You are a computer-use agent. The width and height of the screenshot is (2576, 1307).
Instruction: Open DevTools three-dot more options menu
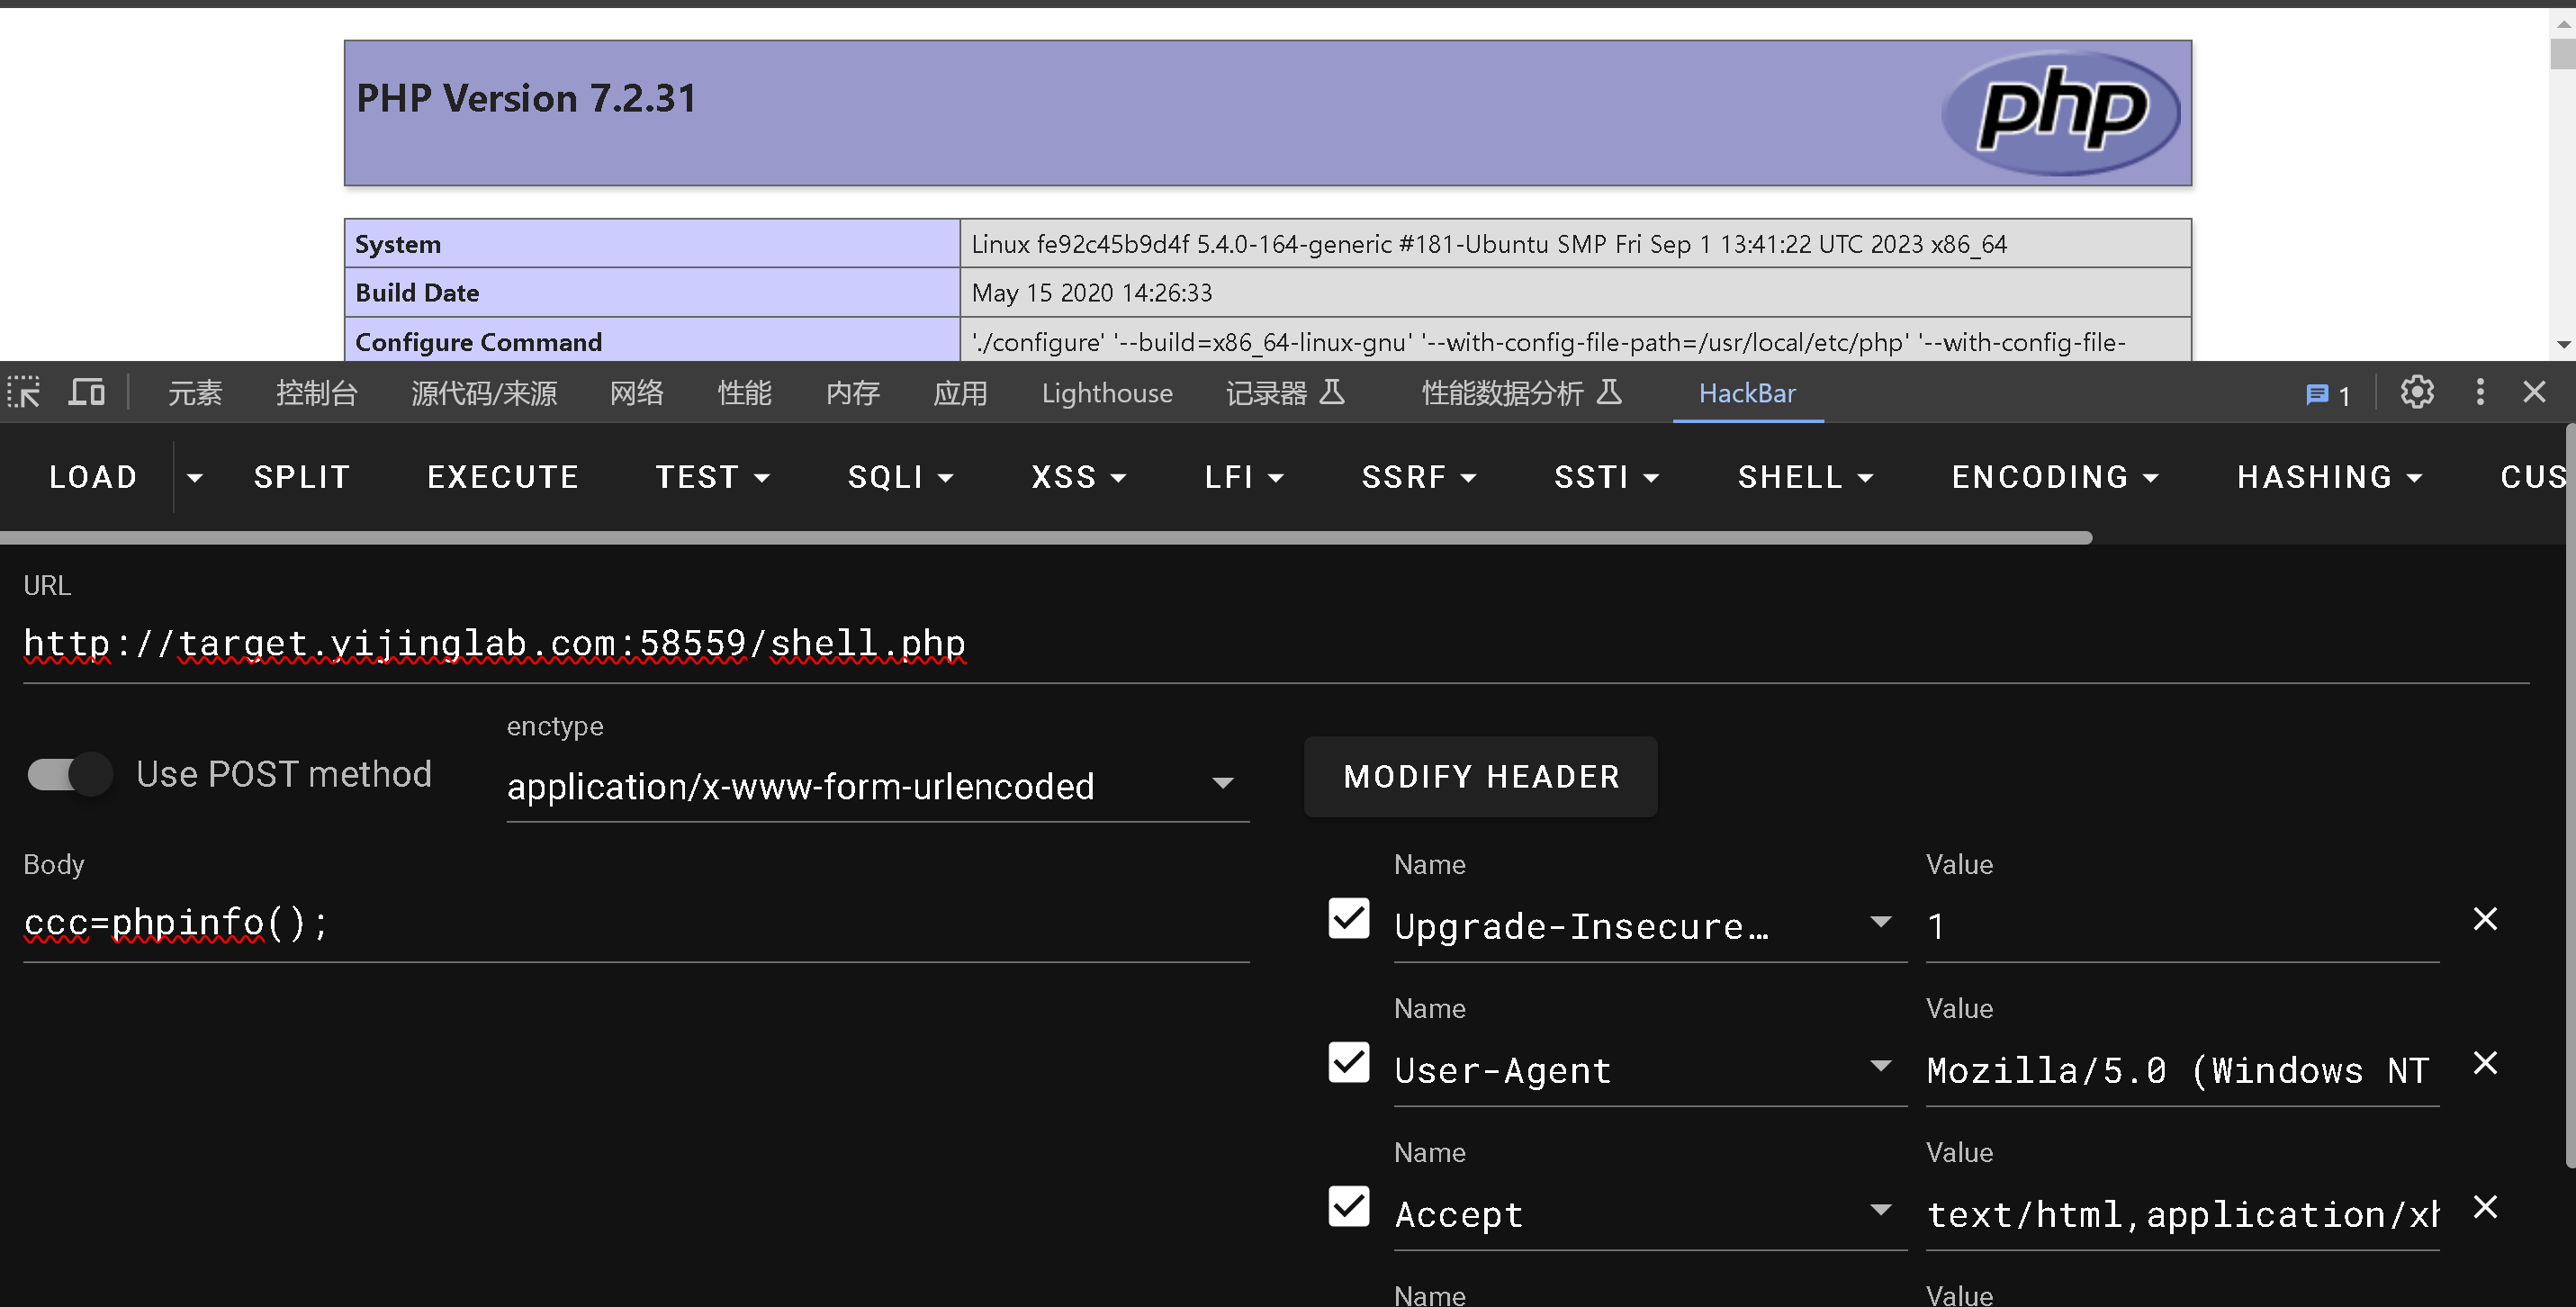point(2480,392)
